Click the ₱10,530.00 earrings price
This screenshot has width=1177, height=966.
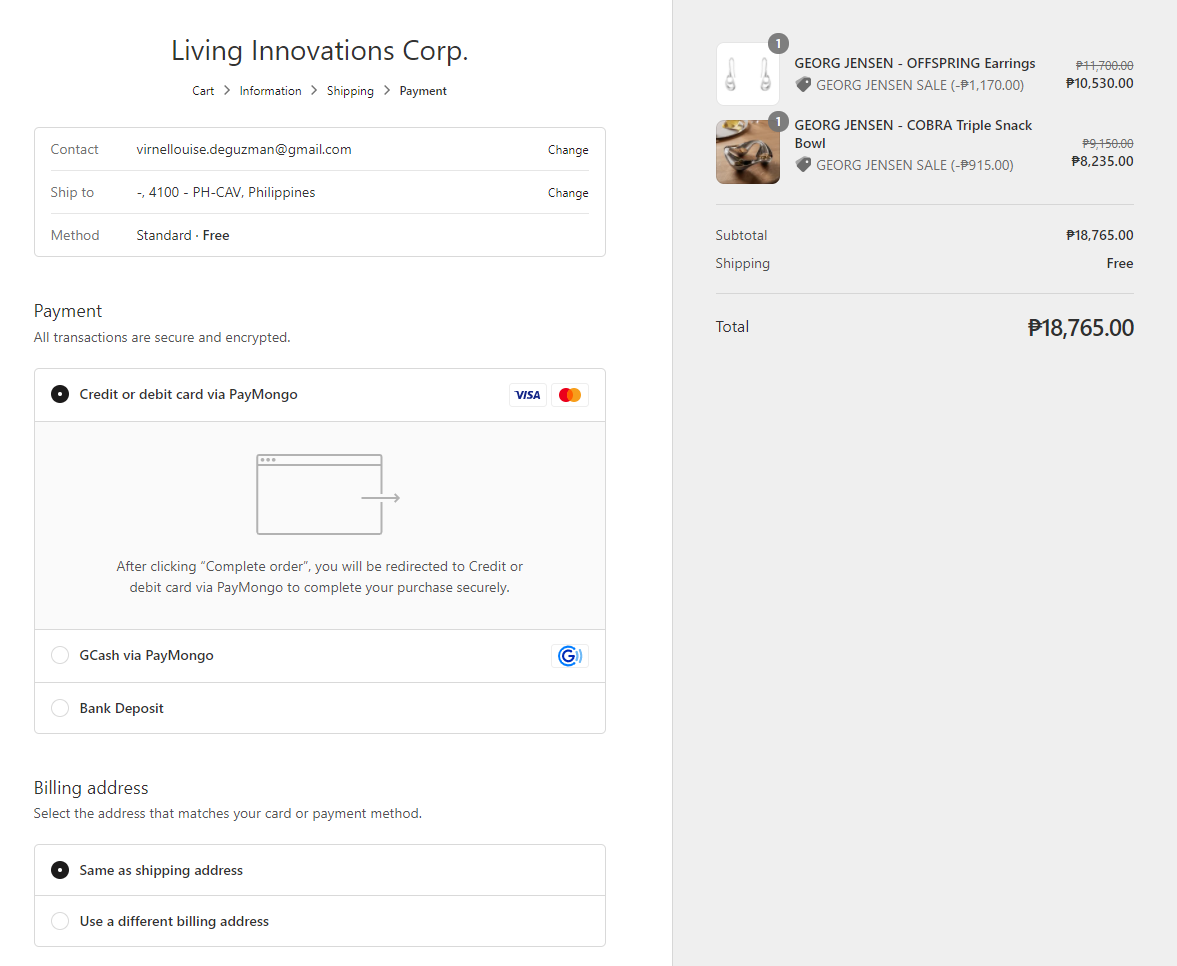click(1100, 83)
